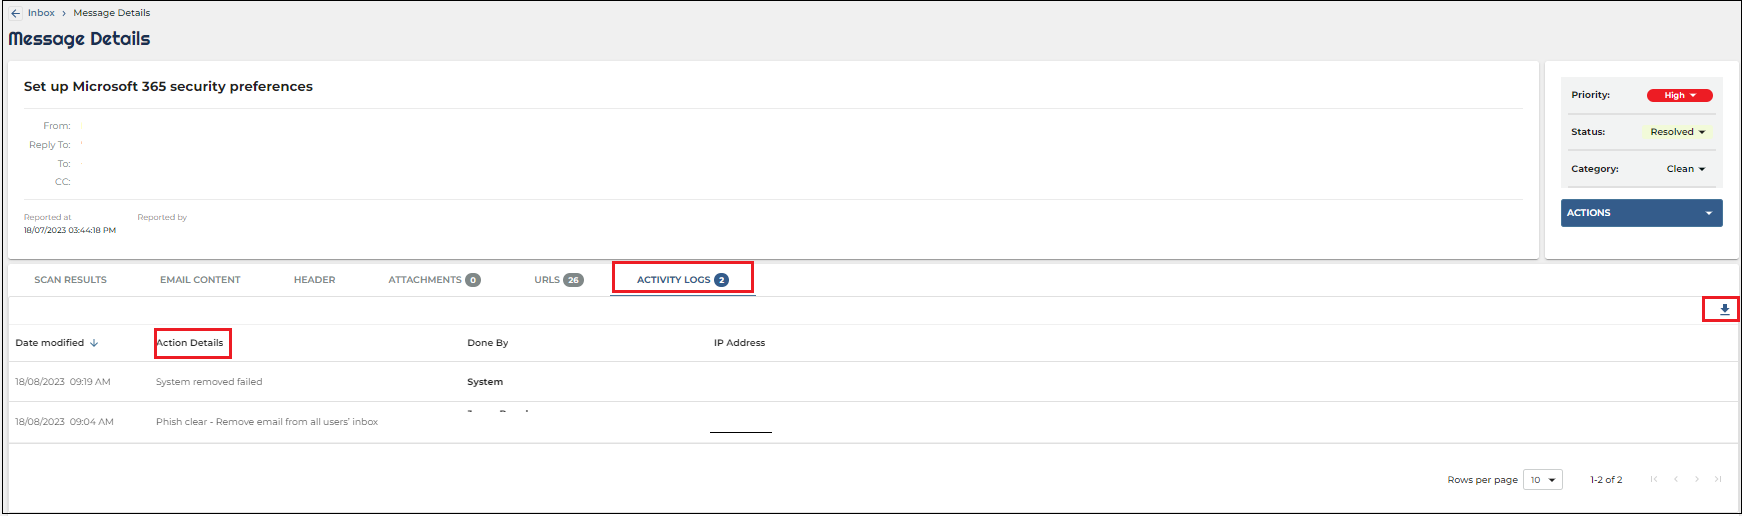
Task: Click the Activity Logs count badge 2
Action: (x=721, y=280)
